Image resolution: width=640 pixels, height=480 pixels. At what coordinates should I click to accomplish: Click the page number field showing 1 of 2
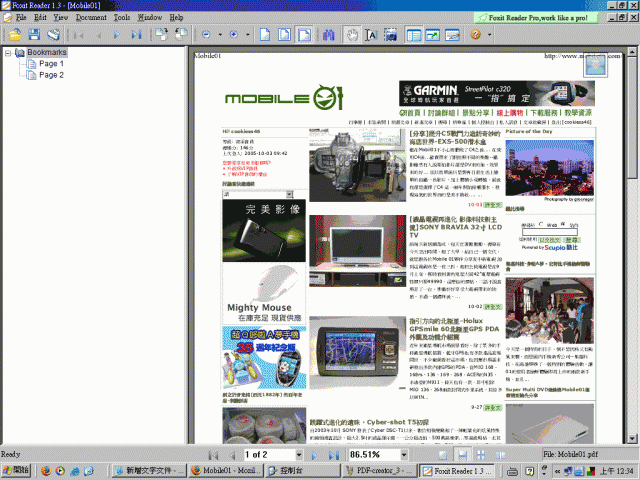[x=270, y=455]
